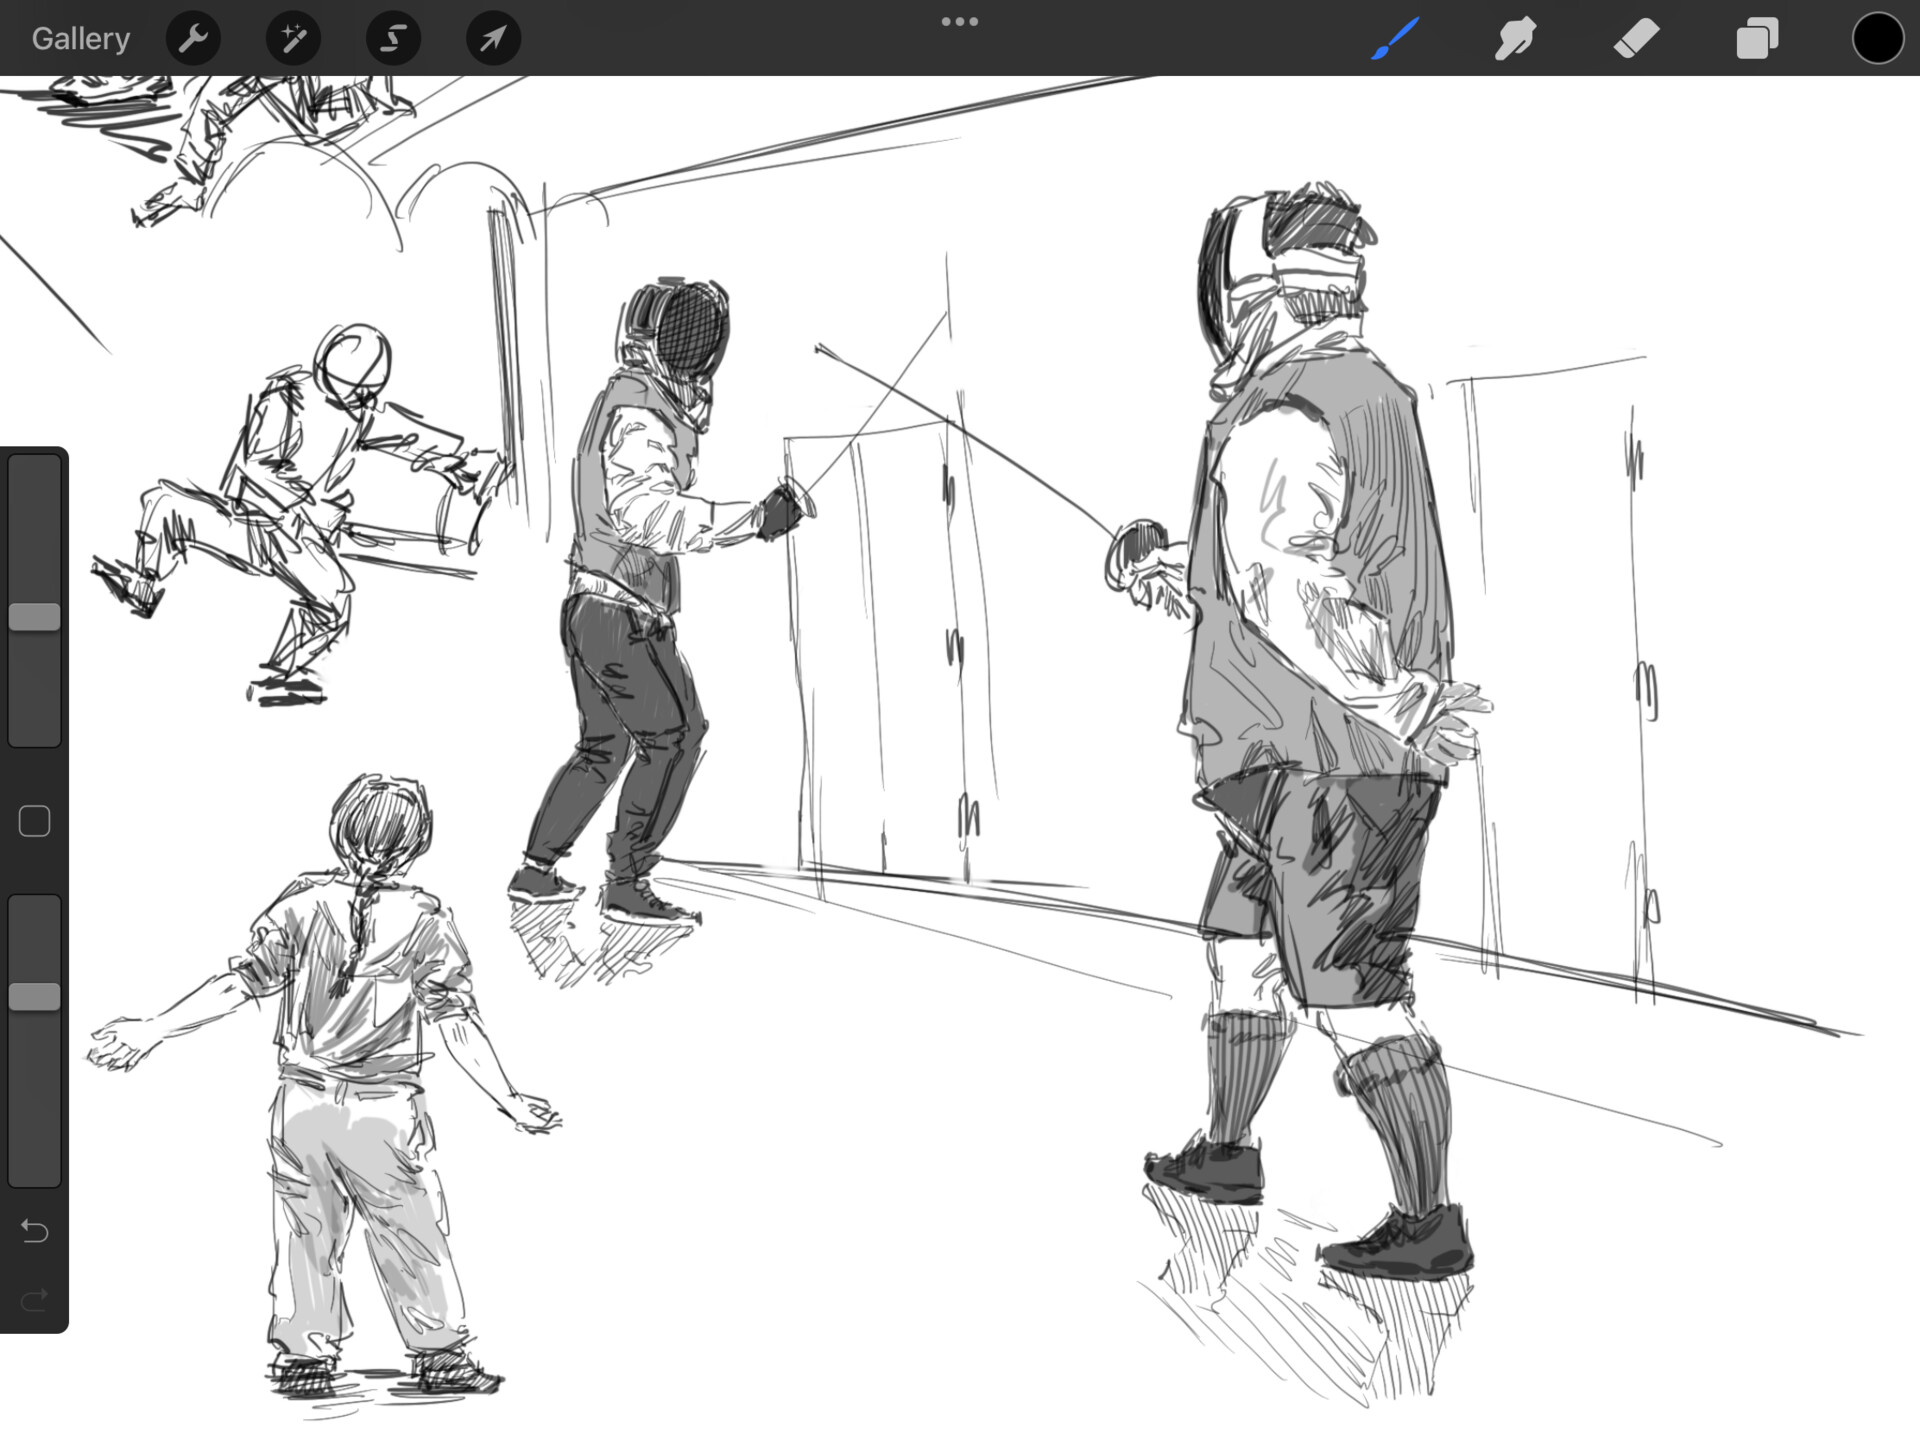Open the Actions menu with the wrench icon
This screenshot has width=1920, height=1440.
tap(193, 38)
